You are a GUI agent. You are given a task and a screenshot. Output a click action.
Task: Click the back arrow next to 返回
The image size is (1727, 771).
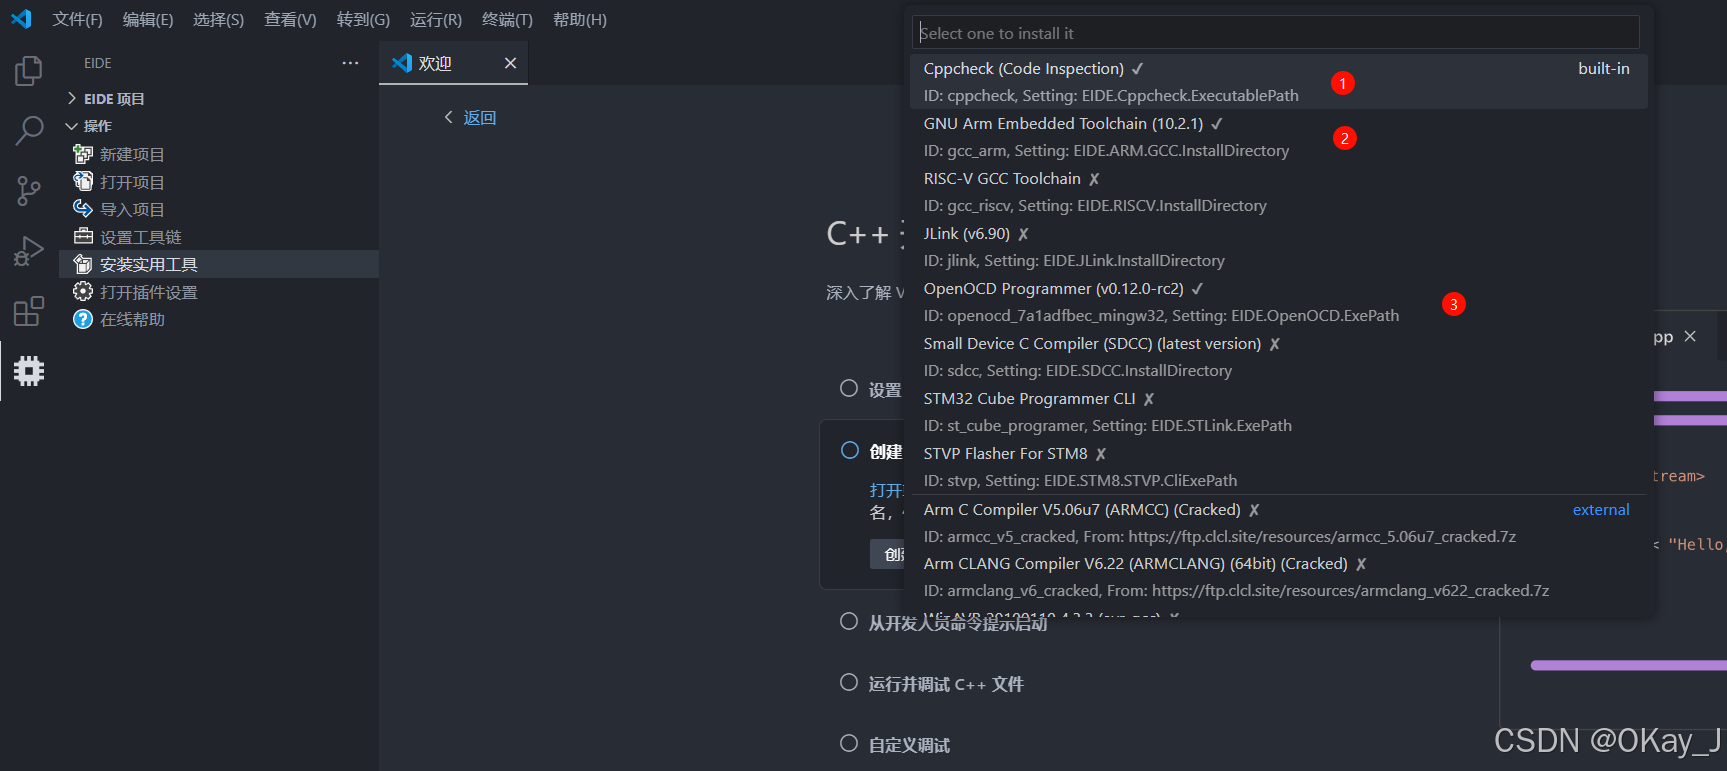[x=448, y=117]
